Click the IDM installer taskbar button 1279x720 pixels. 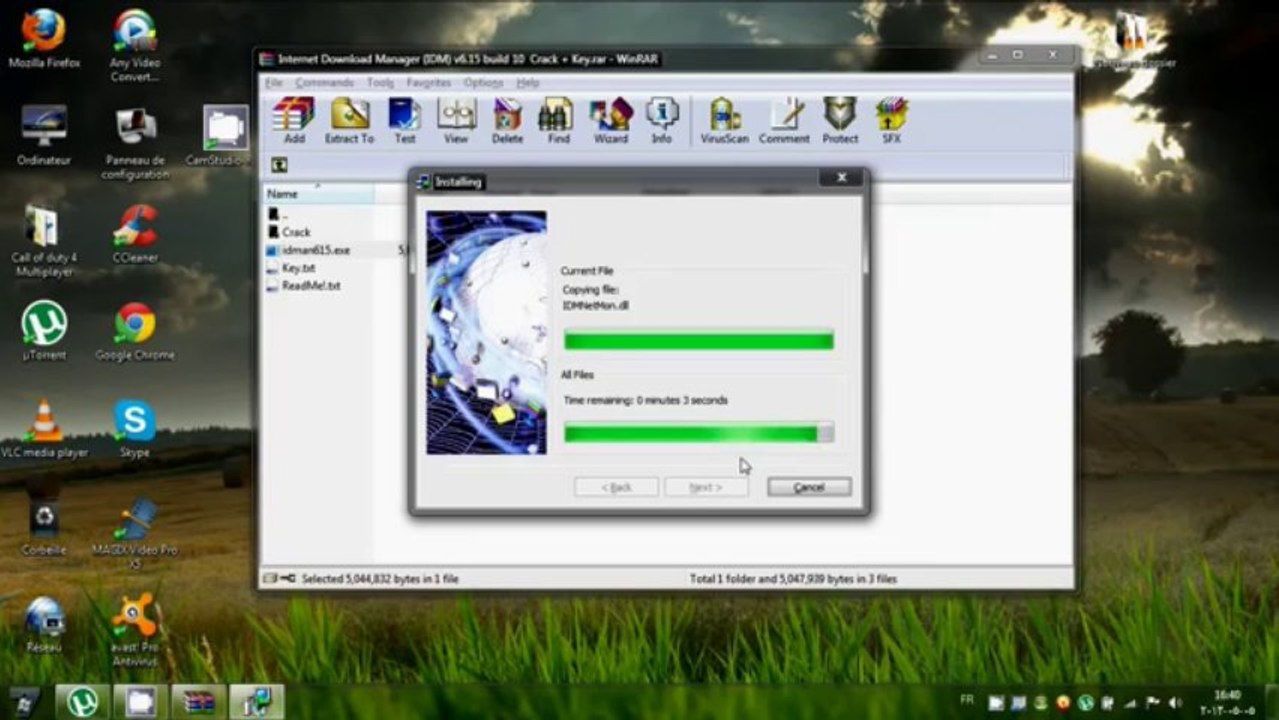pyautogui.click(x=257, y=701)
